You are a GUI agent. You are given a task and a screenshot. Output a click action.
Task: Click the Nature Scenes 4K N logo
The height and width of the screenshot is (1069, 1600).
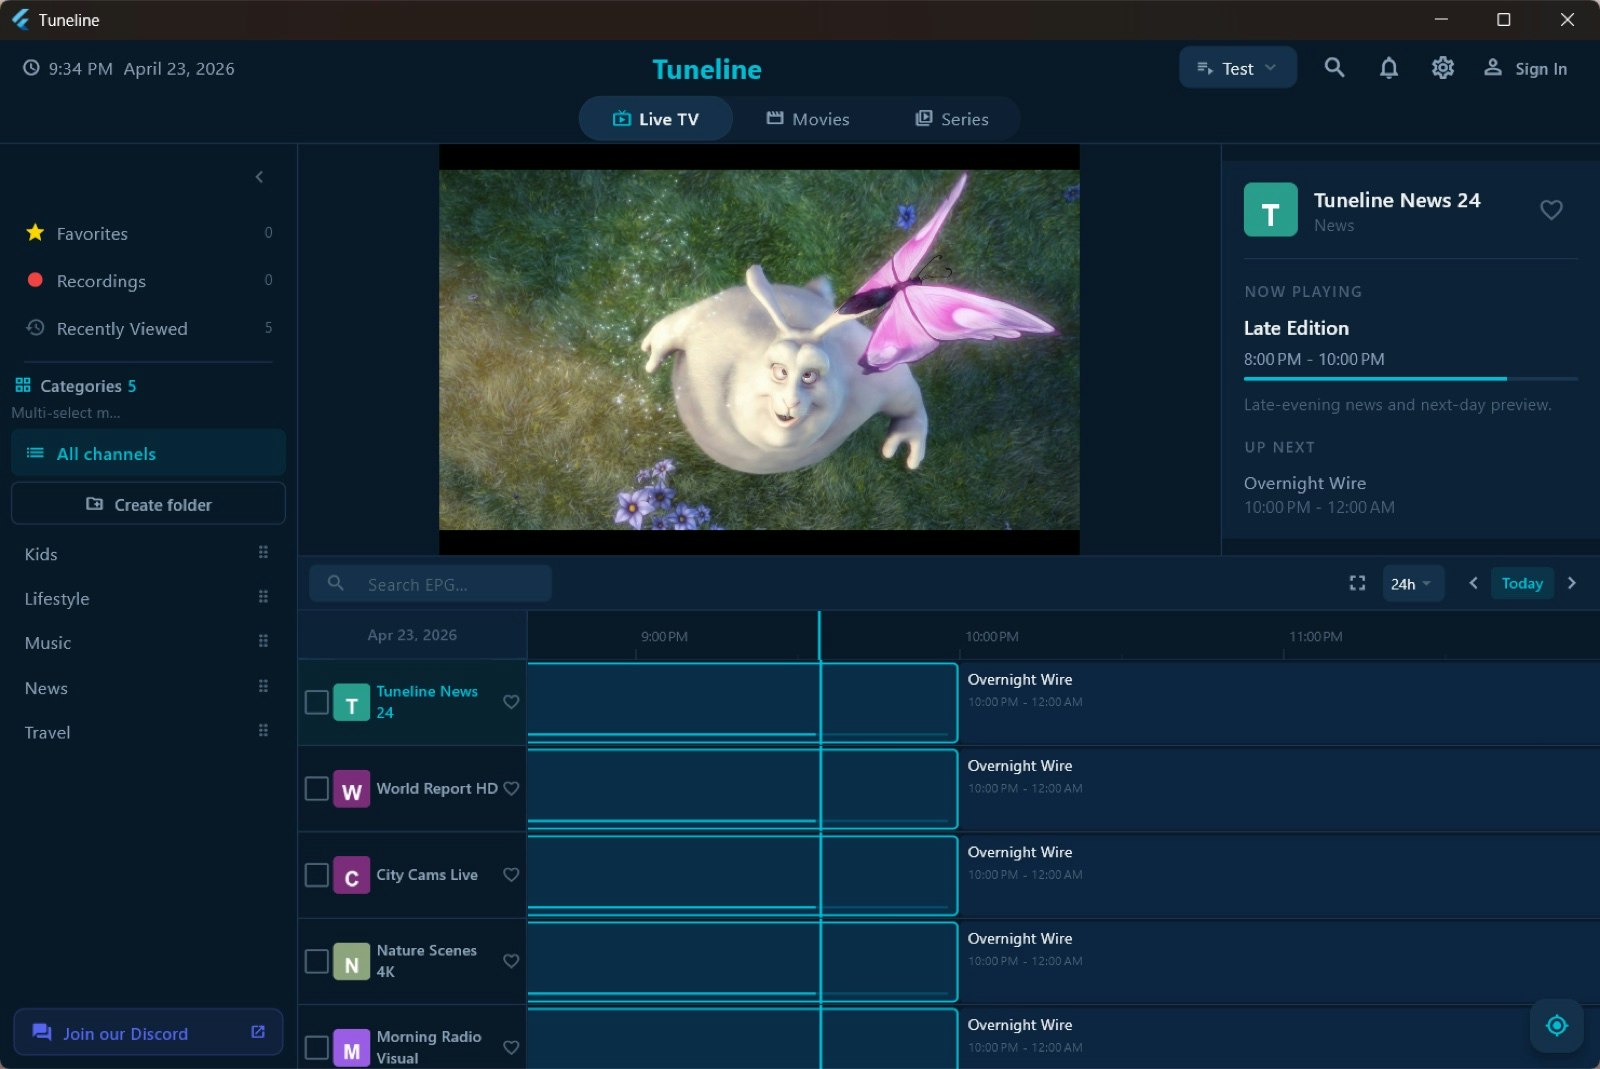(x=351, y=961)
